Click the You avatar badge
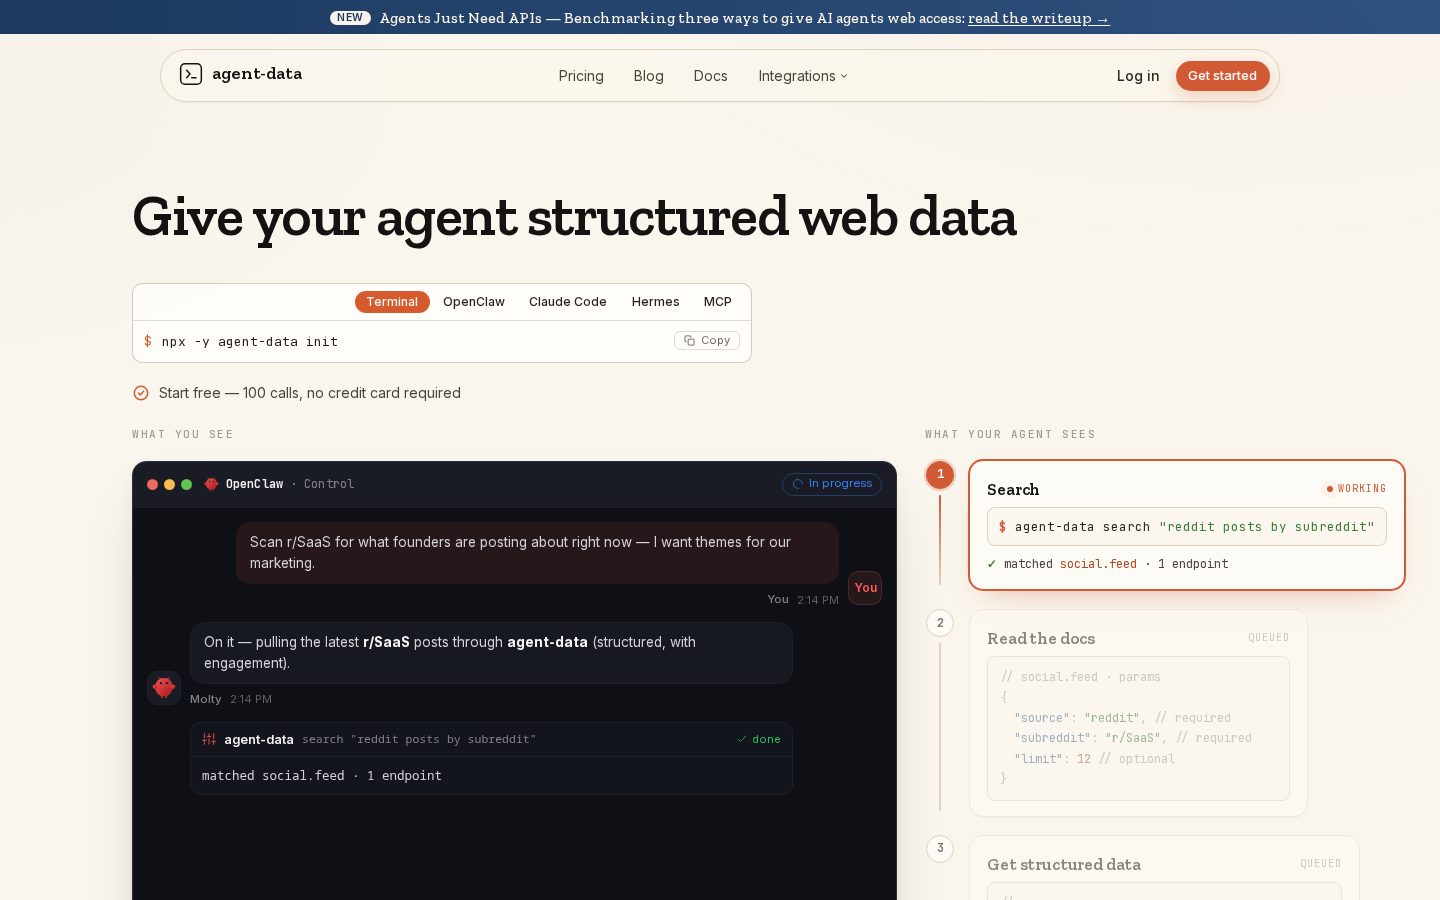Screen dimensions: 1440x900 click(x=865, y=588)
